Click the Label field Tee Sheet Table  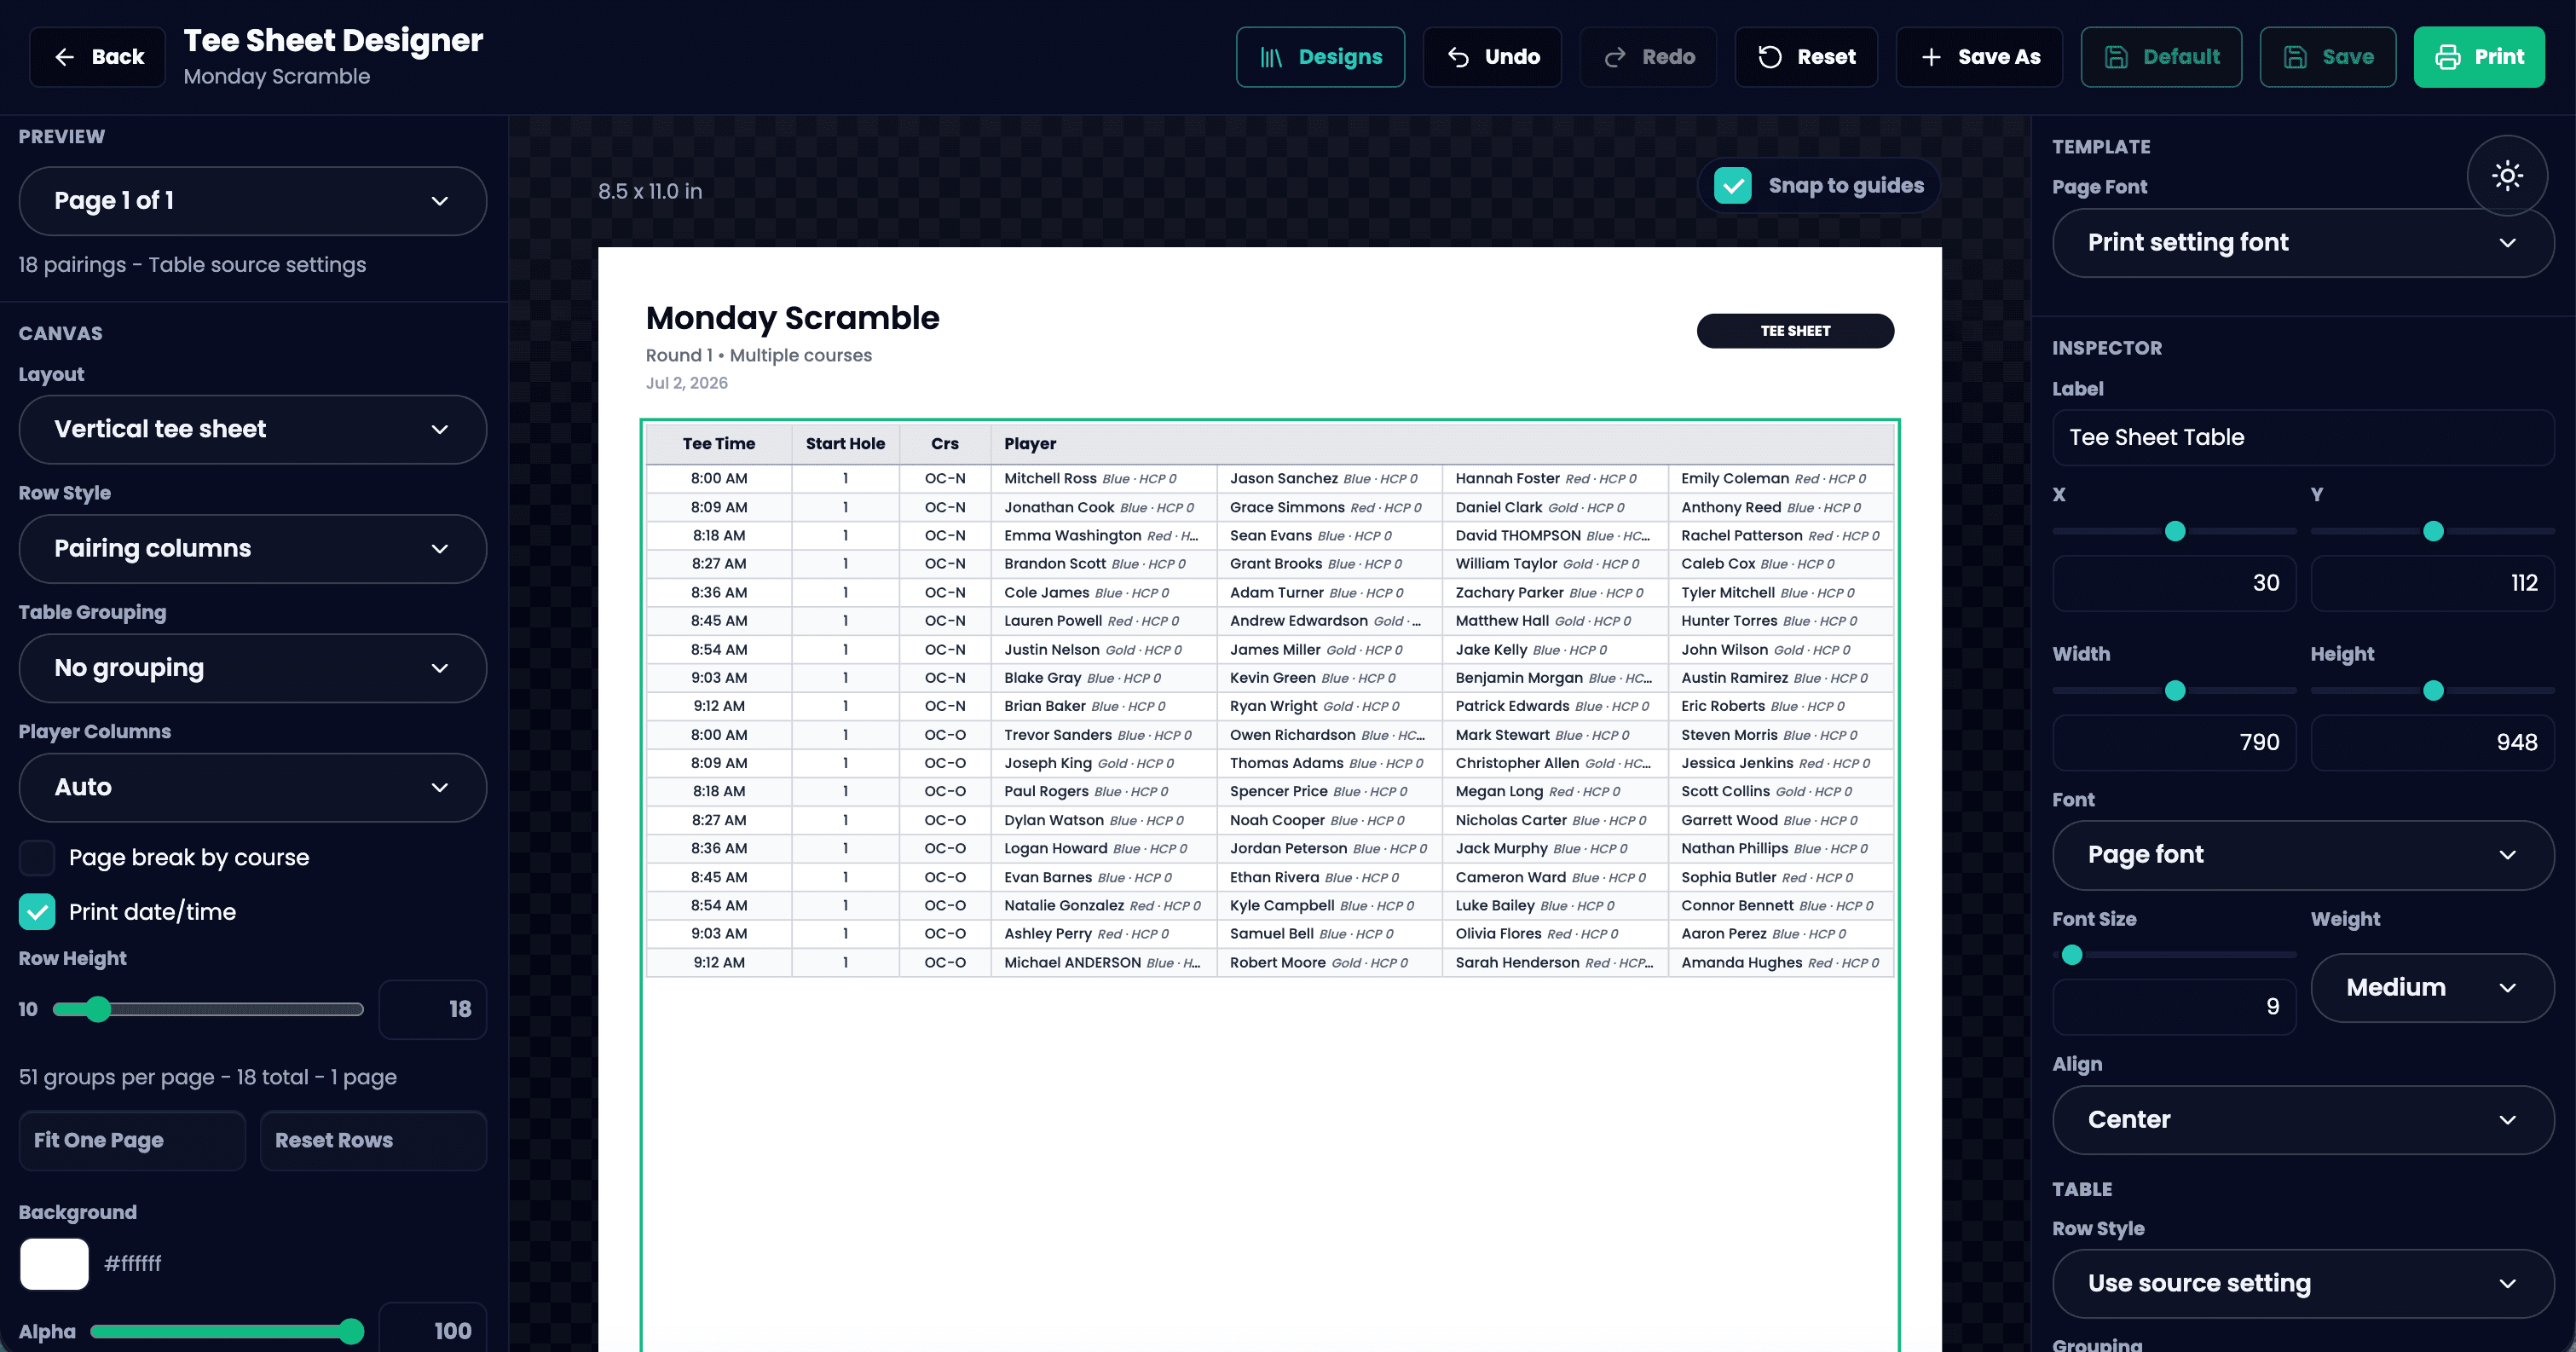(2303, 438)
